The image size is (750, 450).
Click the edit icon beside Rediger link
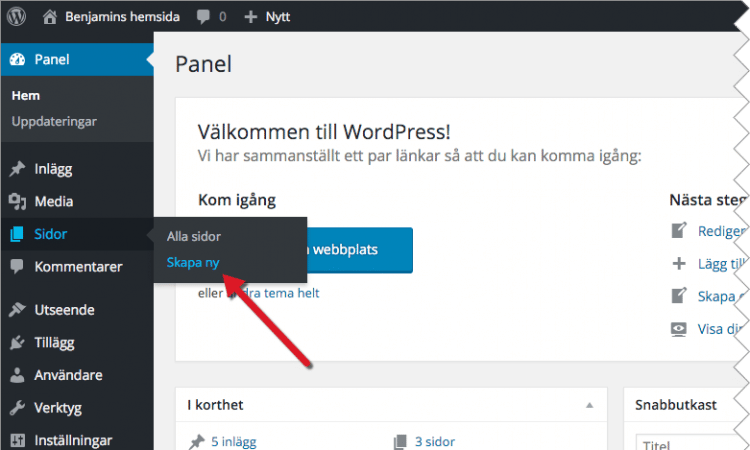679,230
